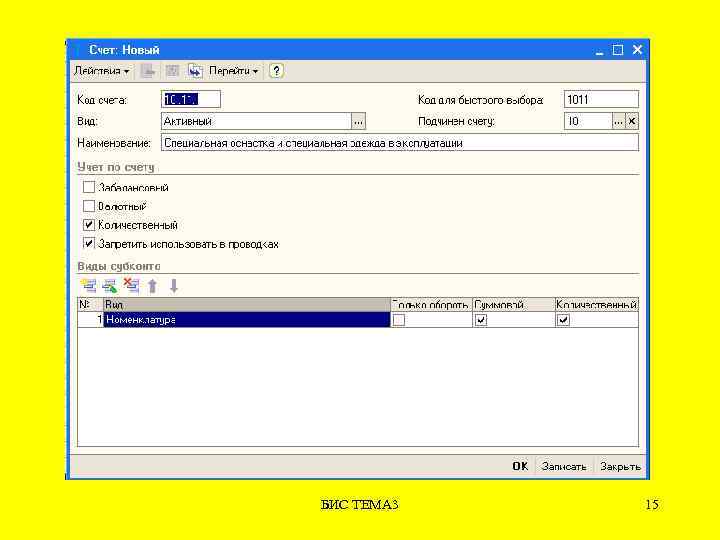Click the Вид field showing Активный
Image resolution: width=720 pixels, height=540 pixels.
coord(256,122)
